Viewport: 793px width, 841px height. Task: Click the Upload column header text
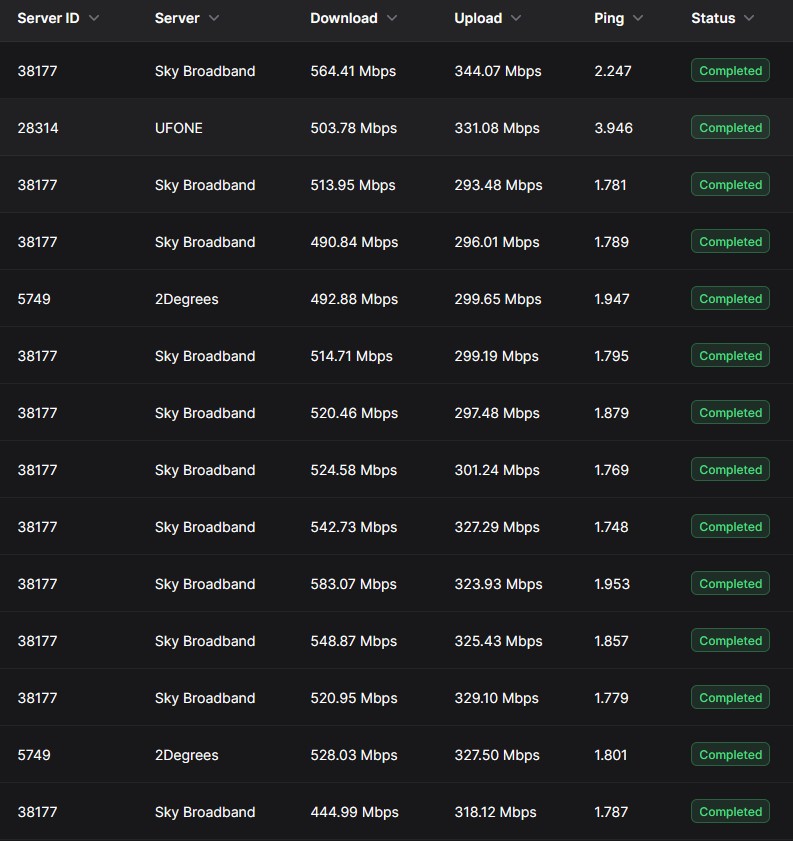coord(478,18)
